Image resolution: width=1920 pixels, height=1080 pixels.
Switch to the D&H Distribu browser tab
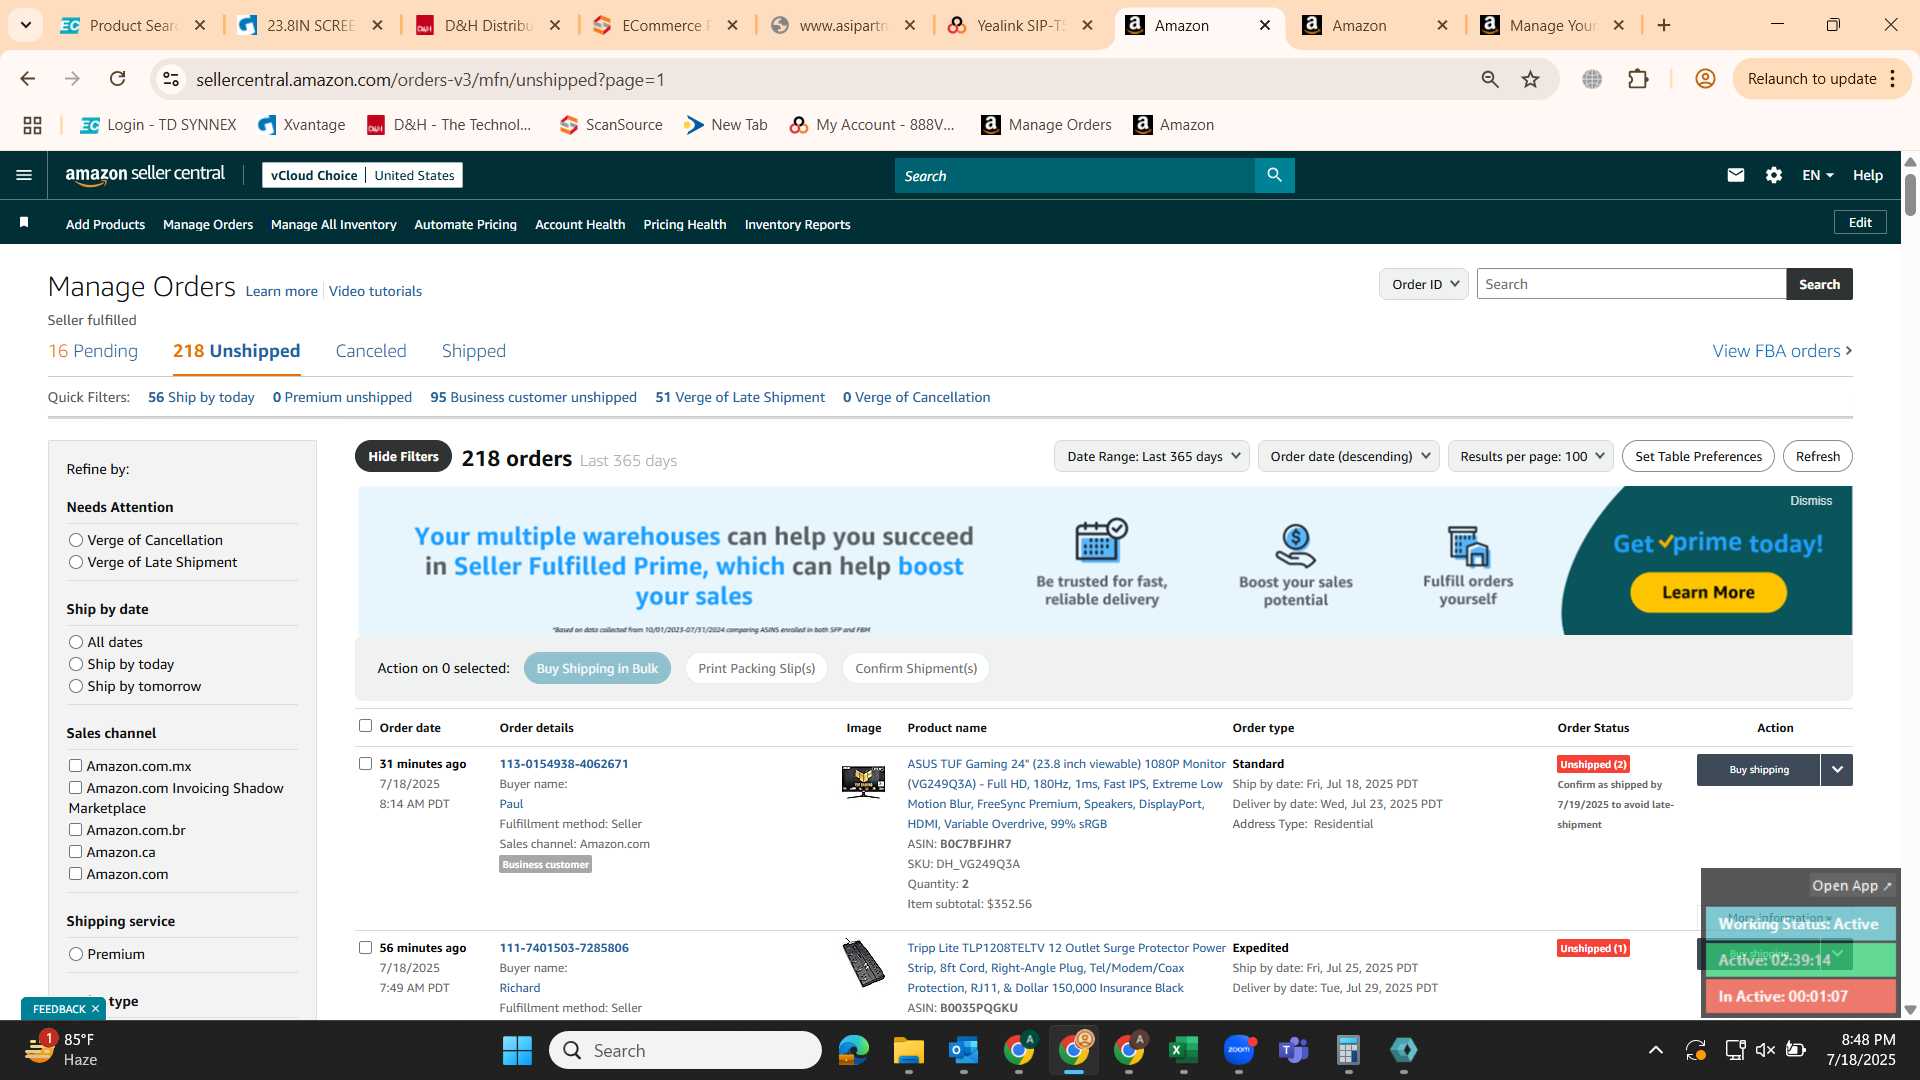[x=489, y=25]
